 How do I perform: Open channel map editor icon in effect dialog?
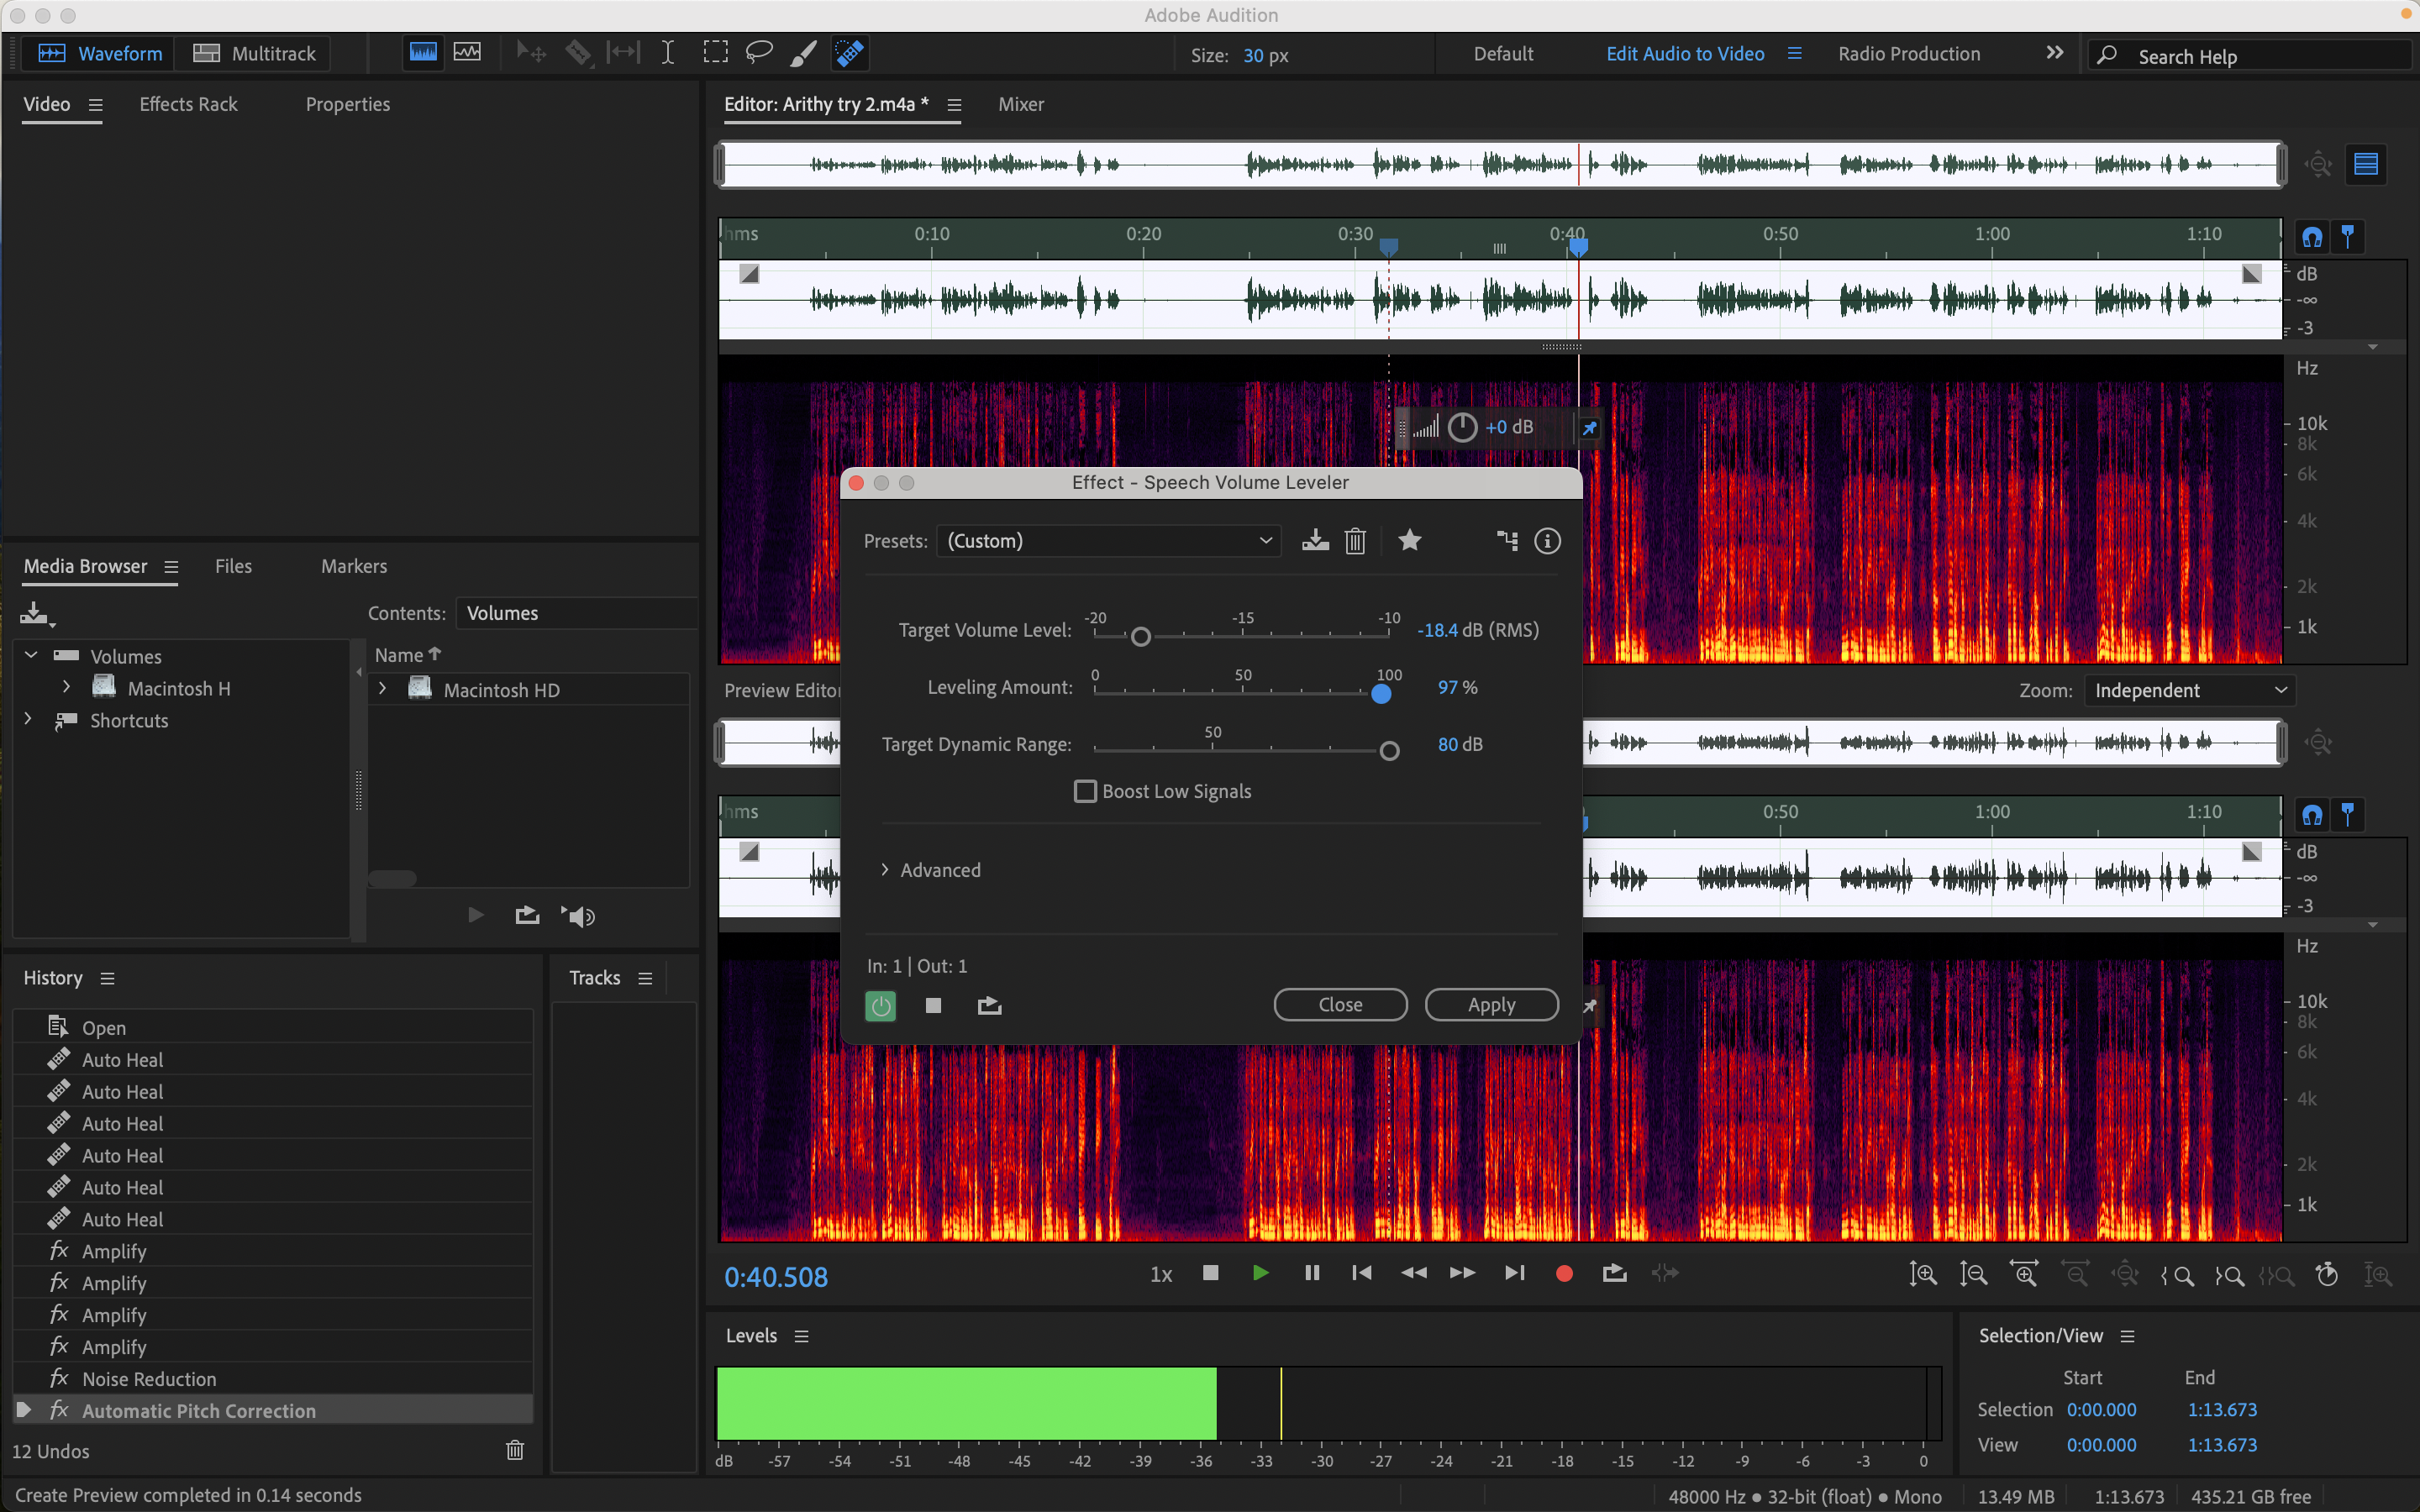(1507, 541)
